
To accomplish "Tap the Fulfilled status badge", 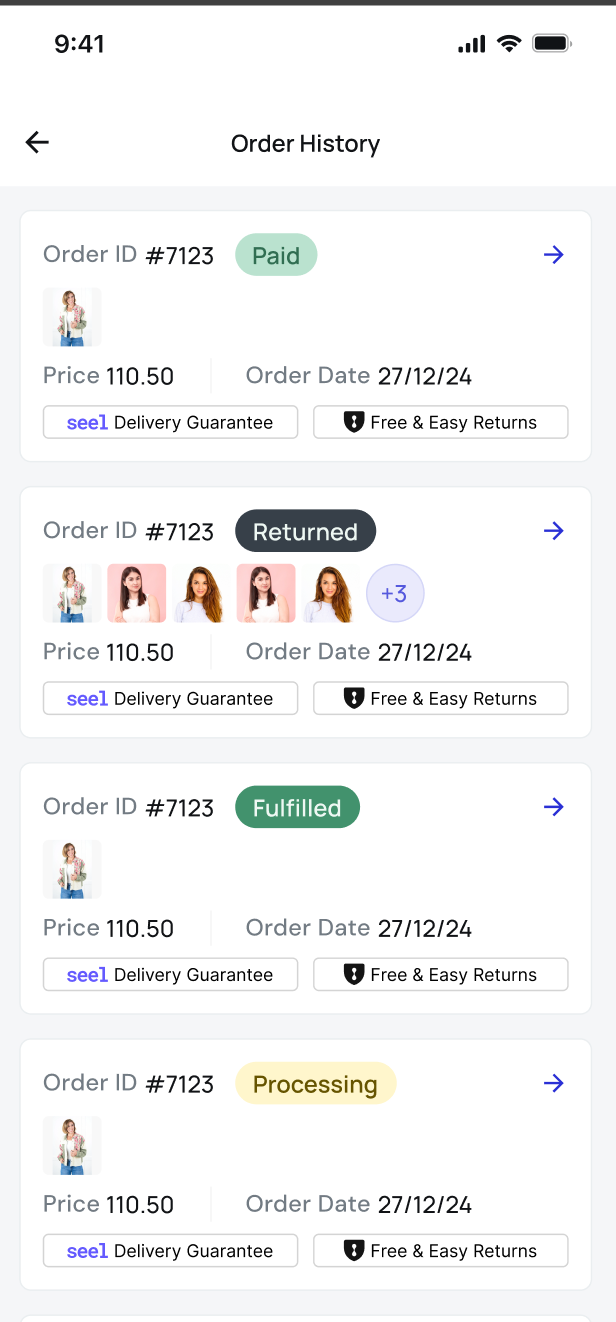I will click(x=297, y=807).
